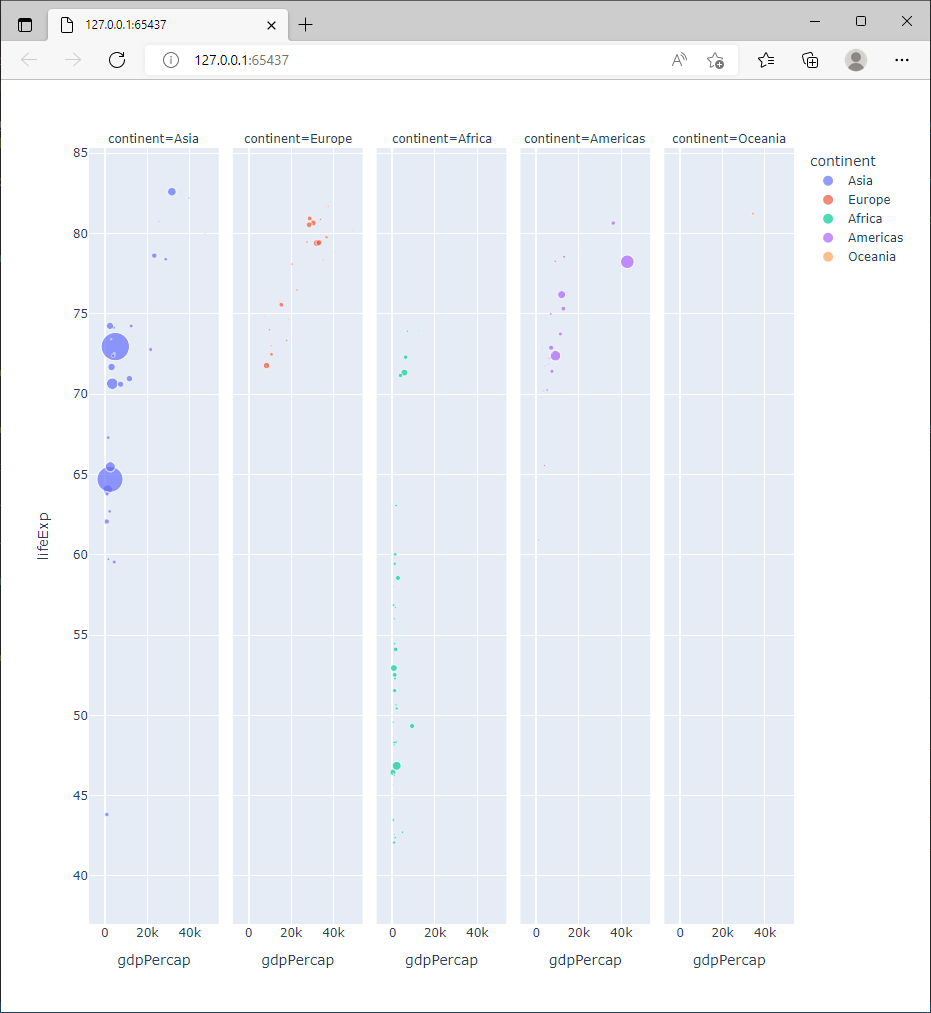Add this page to favorites
Screen dimensions: 931x1013
[715, 60]
